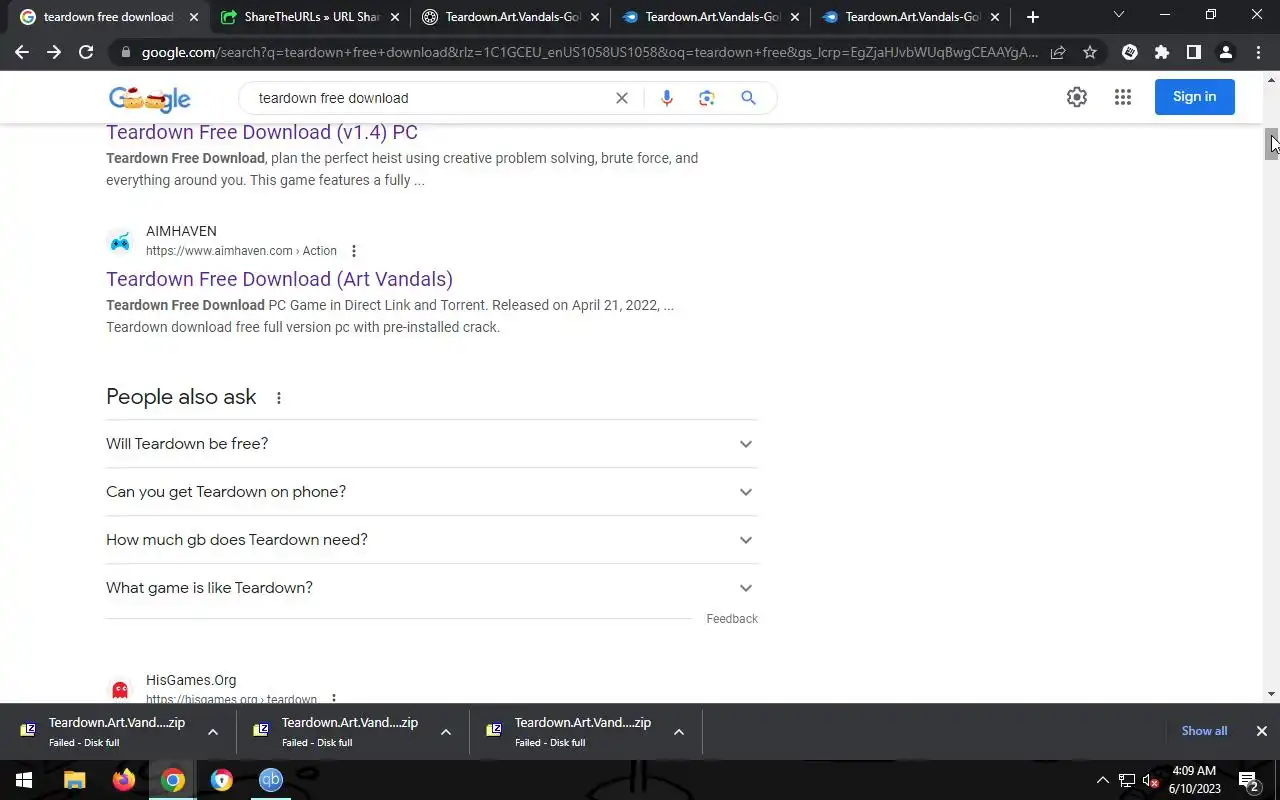Open a new browser tab
Image resolution: width=1280 pixels, height=800 pixels.
click(1033, 17)
